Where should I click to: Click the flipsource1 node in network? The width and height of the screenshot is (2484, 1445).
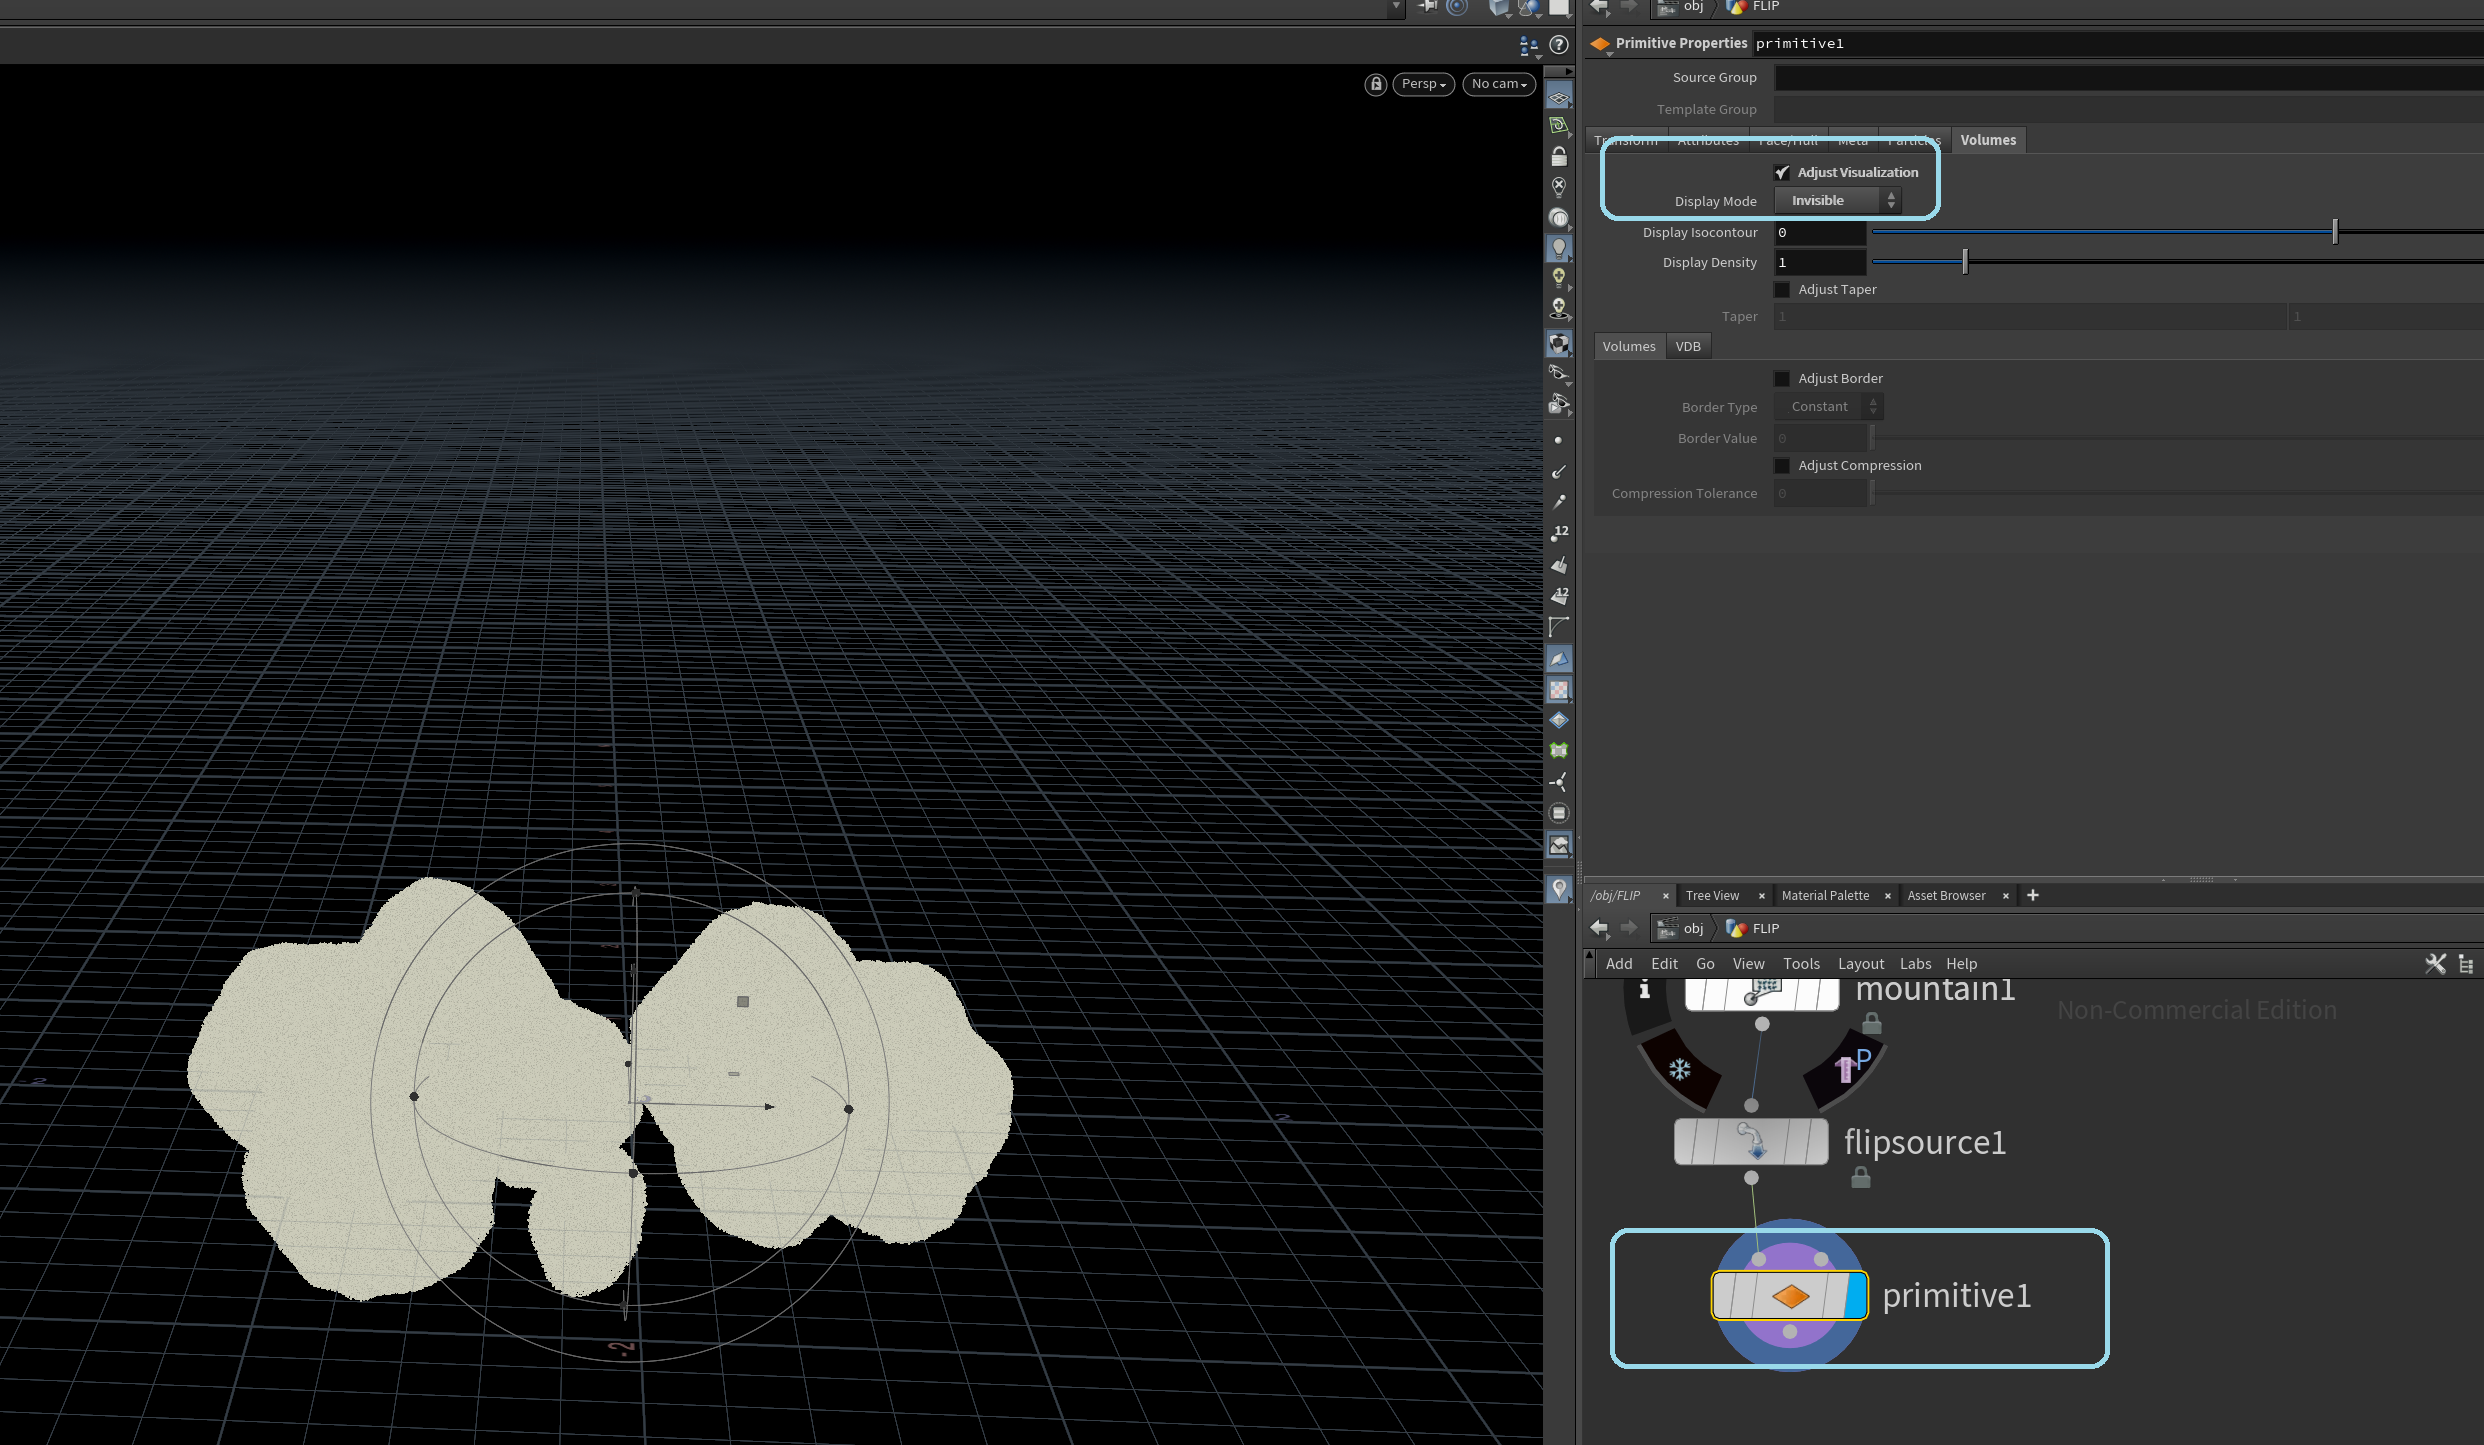[1751, 1142]
